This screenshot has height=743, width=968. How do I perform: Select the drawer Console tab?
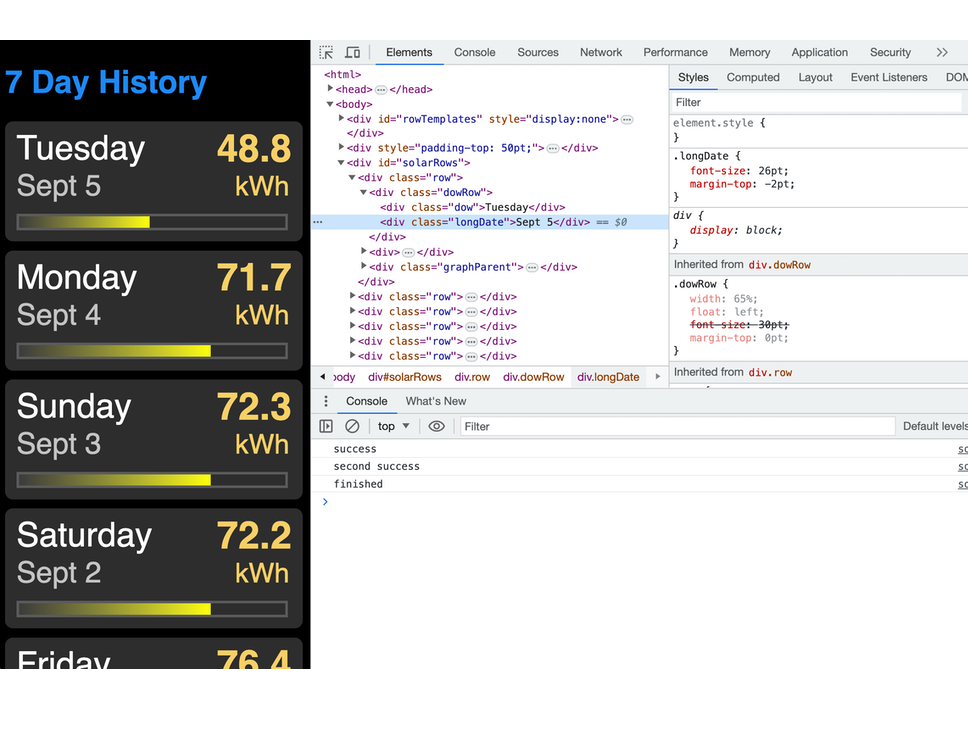367,401
